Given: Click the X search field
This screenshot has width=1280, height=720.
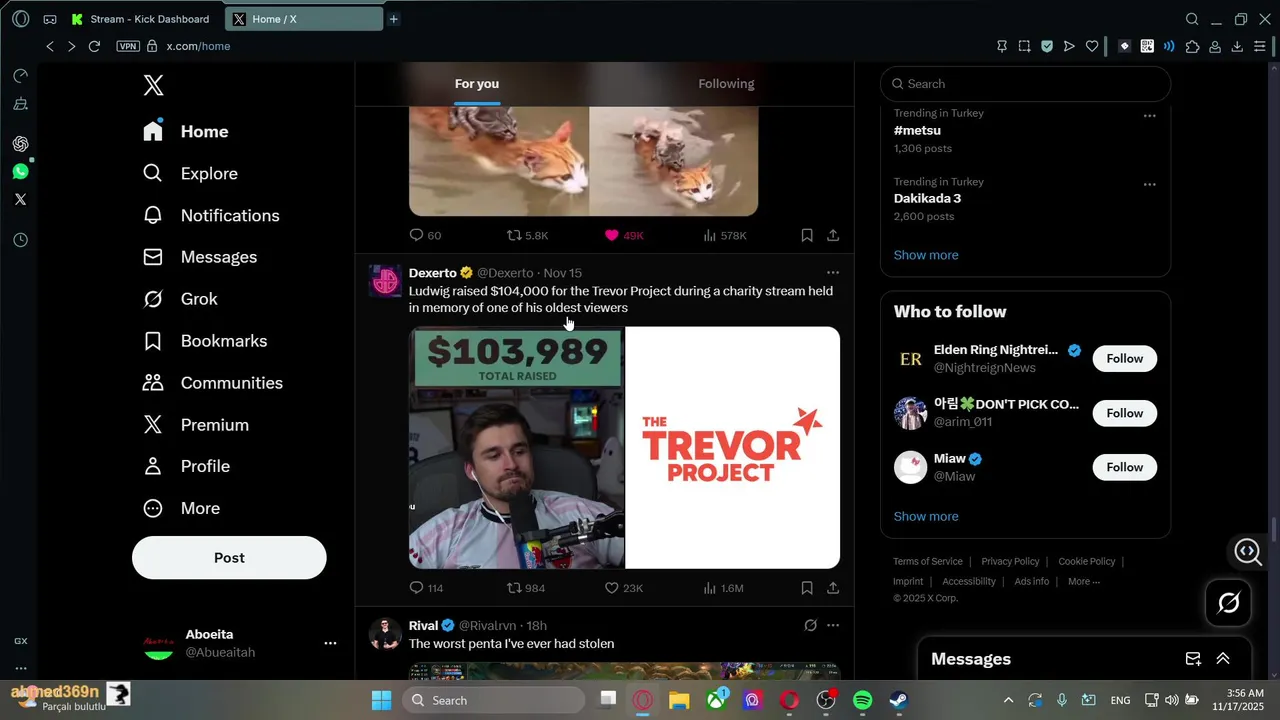Looking at the screenshot, I should pyautogui.click(x=1025, y=84).
